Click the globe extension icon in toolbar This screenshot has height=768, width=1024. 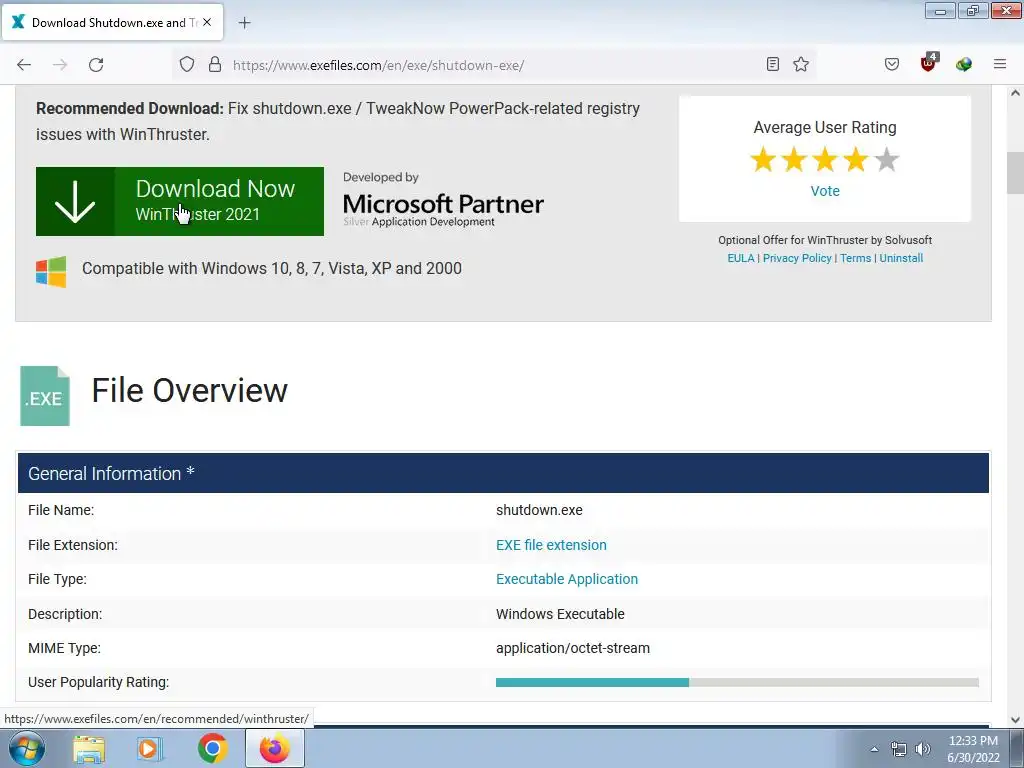pos(964,64)
